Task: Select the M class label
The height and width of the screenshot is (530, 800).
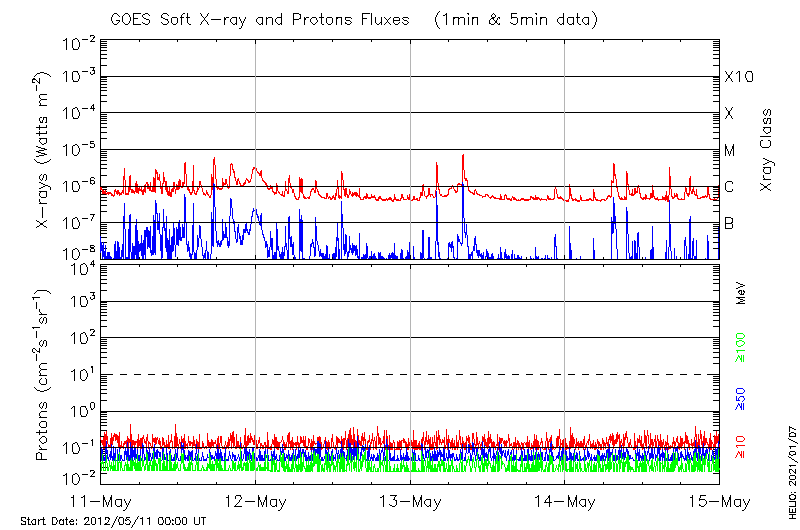Action: (x=730, y=150)
